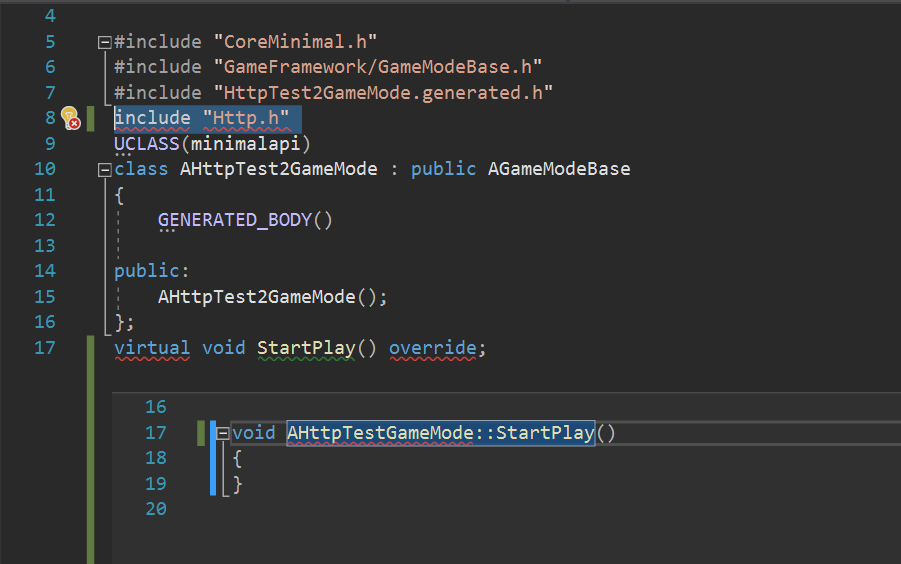The height and width of the screenshot is (564, 901).
Task: Collapse the #include block at line 5
Action: (104, 43)
